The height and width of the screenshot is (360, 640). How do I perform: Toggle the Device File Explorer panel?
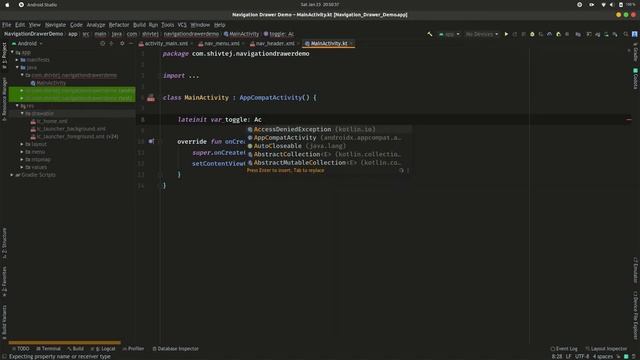[x=635, y=315]
